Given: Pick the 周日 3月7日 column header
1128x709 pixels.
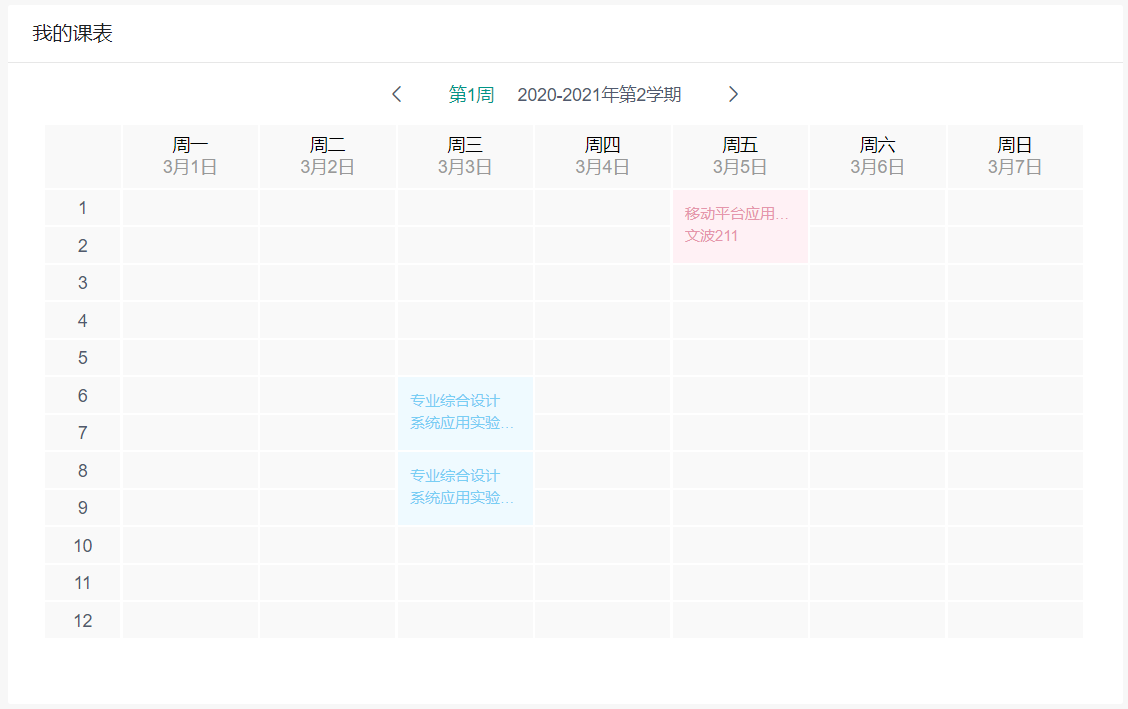Looking at the screenshot, I should 1015,156.
